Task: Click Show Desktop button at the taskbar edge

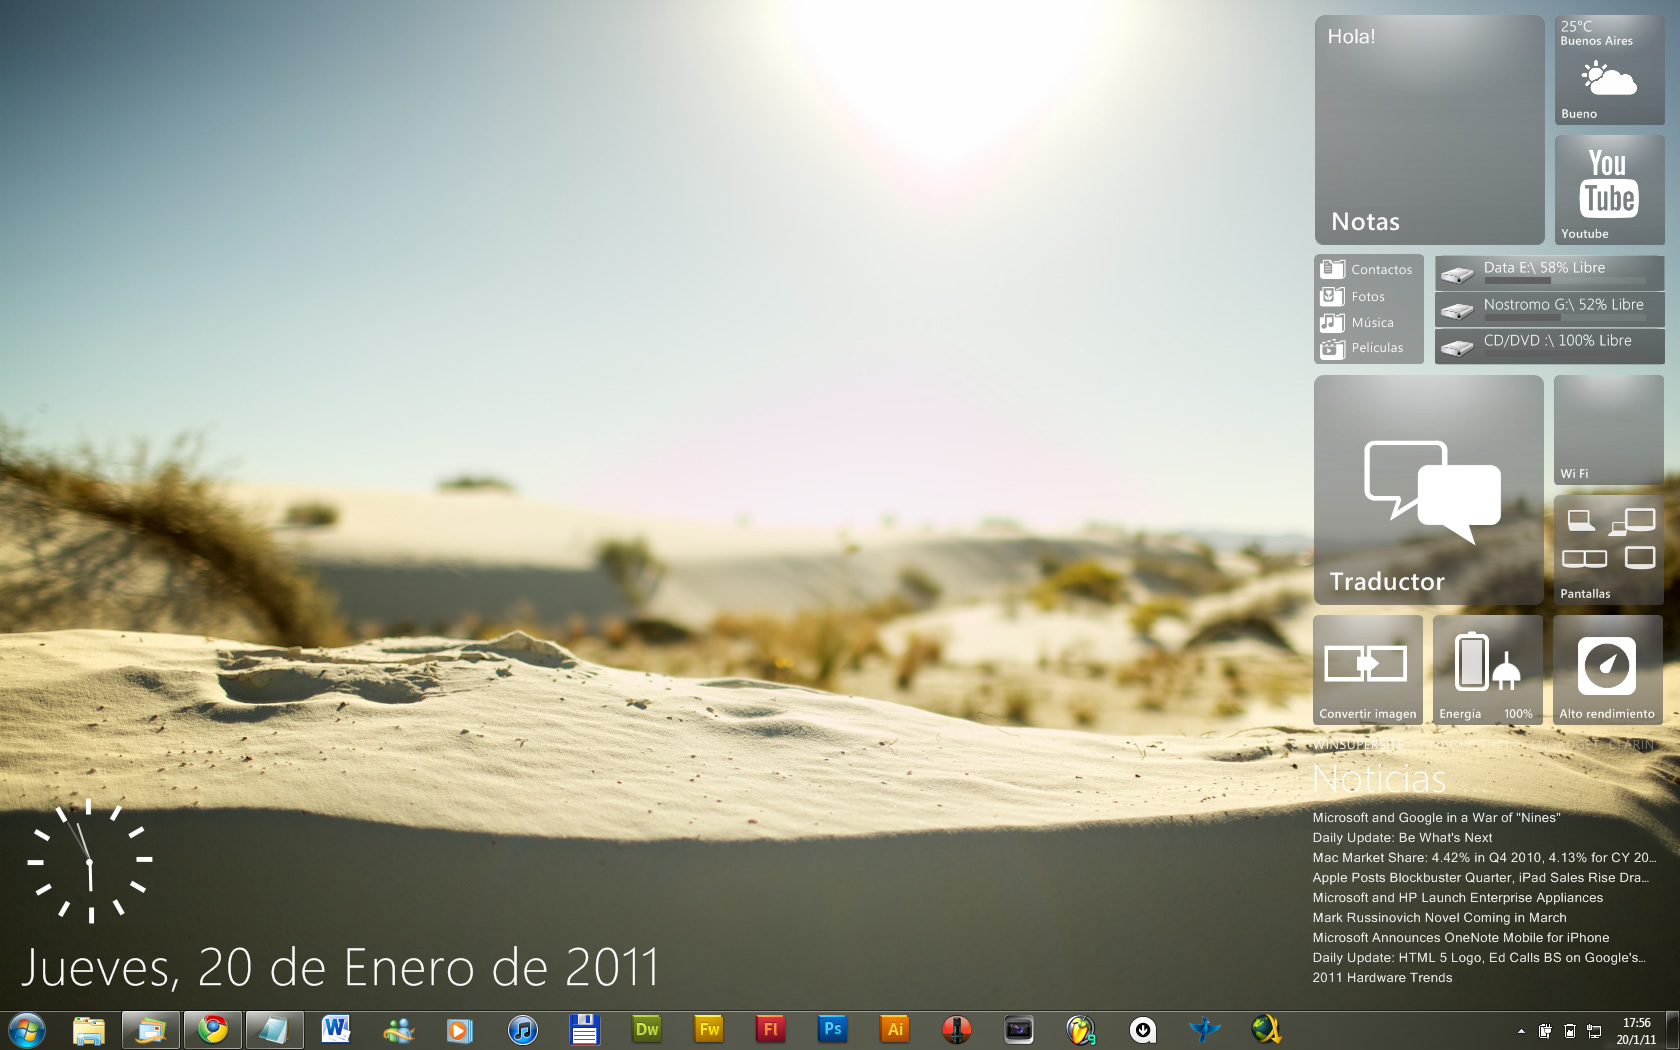Action: click(x=1672, y=1030)
